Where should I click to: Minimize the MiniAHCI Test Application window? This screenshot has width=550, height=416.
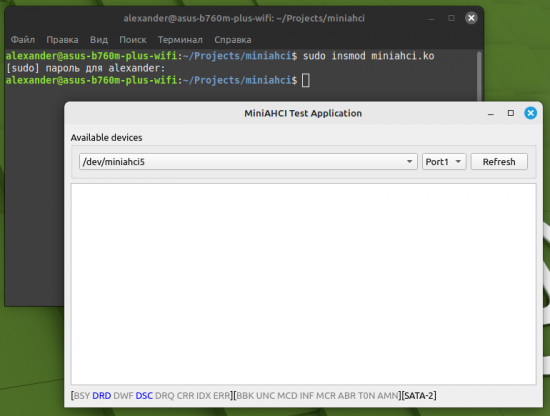pyautogui.click(x=491, y=114)
